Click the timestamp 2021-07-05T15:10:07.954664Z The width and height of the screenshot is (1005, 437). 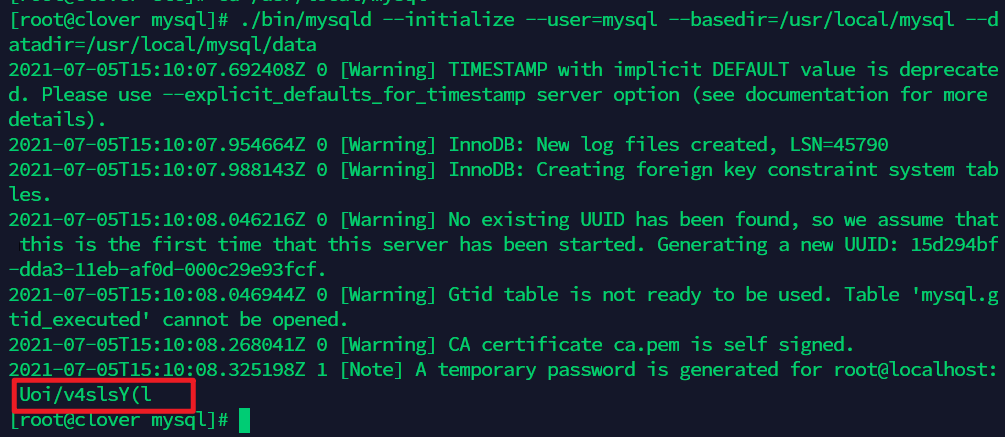point(157,145)
